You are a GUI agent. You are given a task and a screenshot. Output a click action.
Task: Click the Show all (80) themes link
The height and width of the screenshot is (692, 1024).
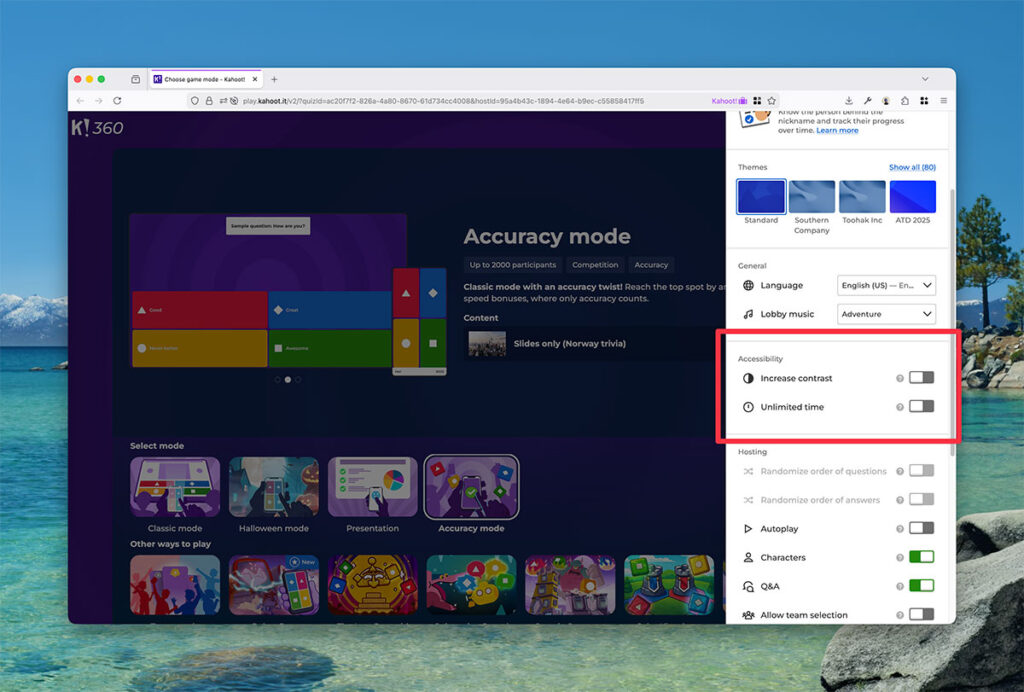[x=912, y=166]
